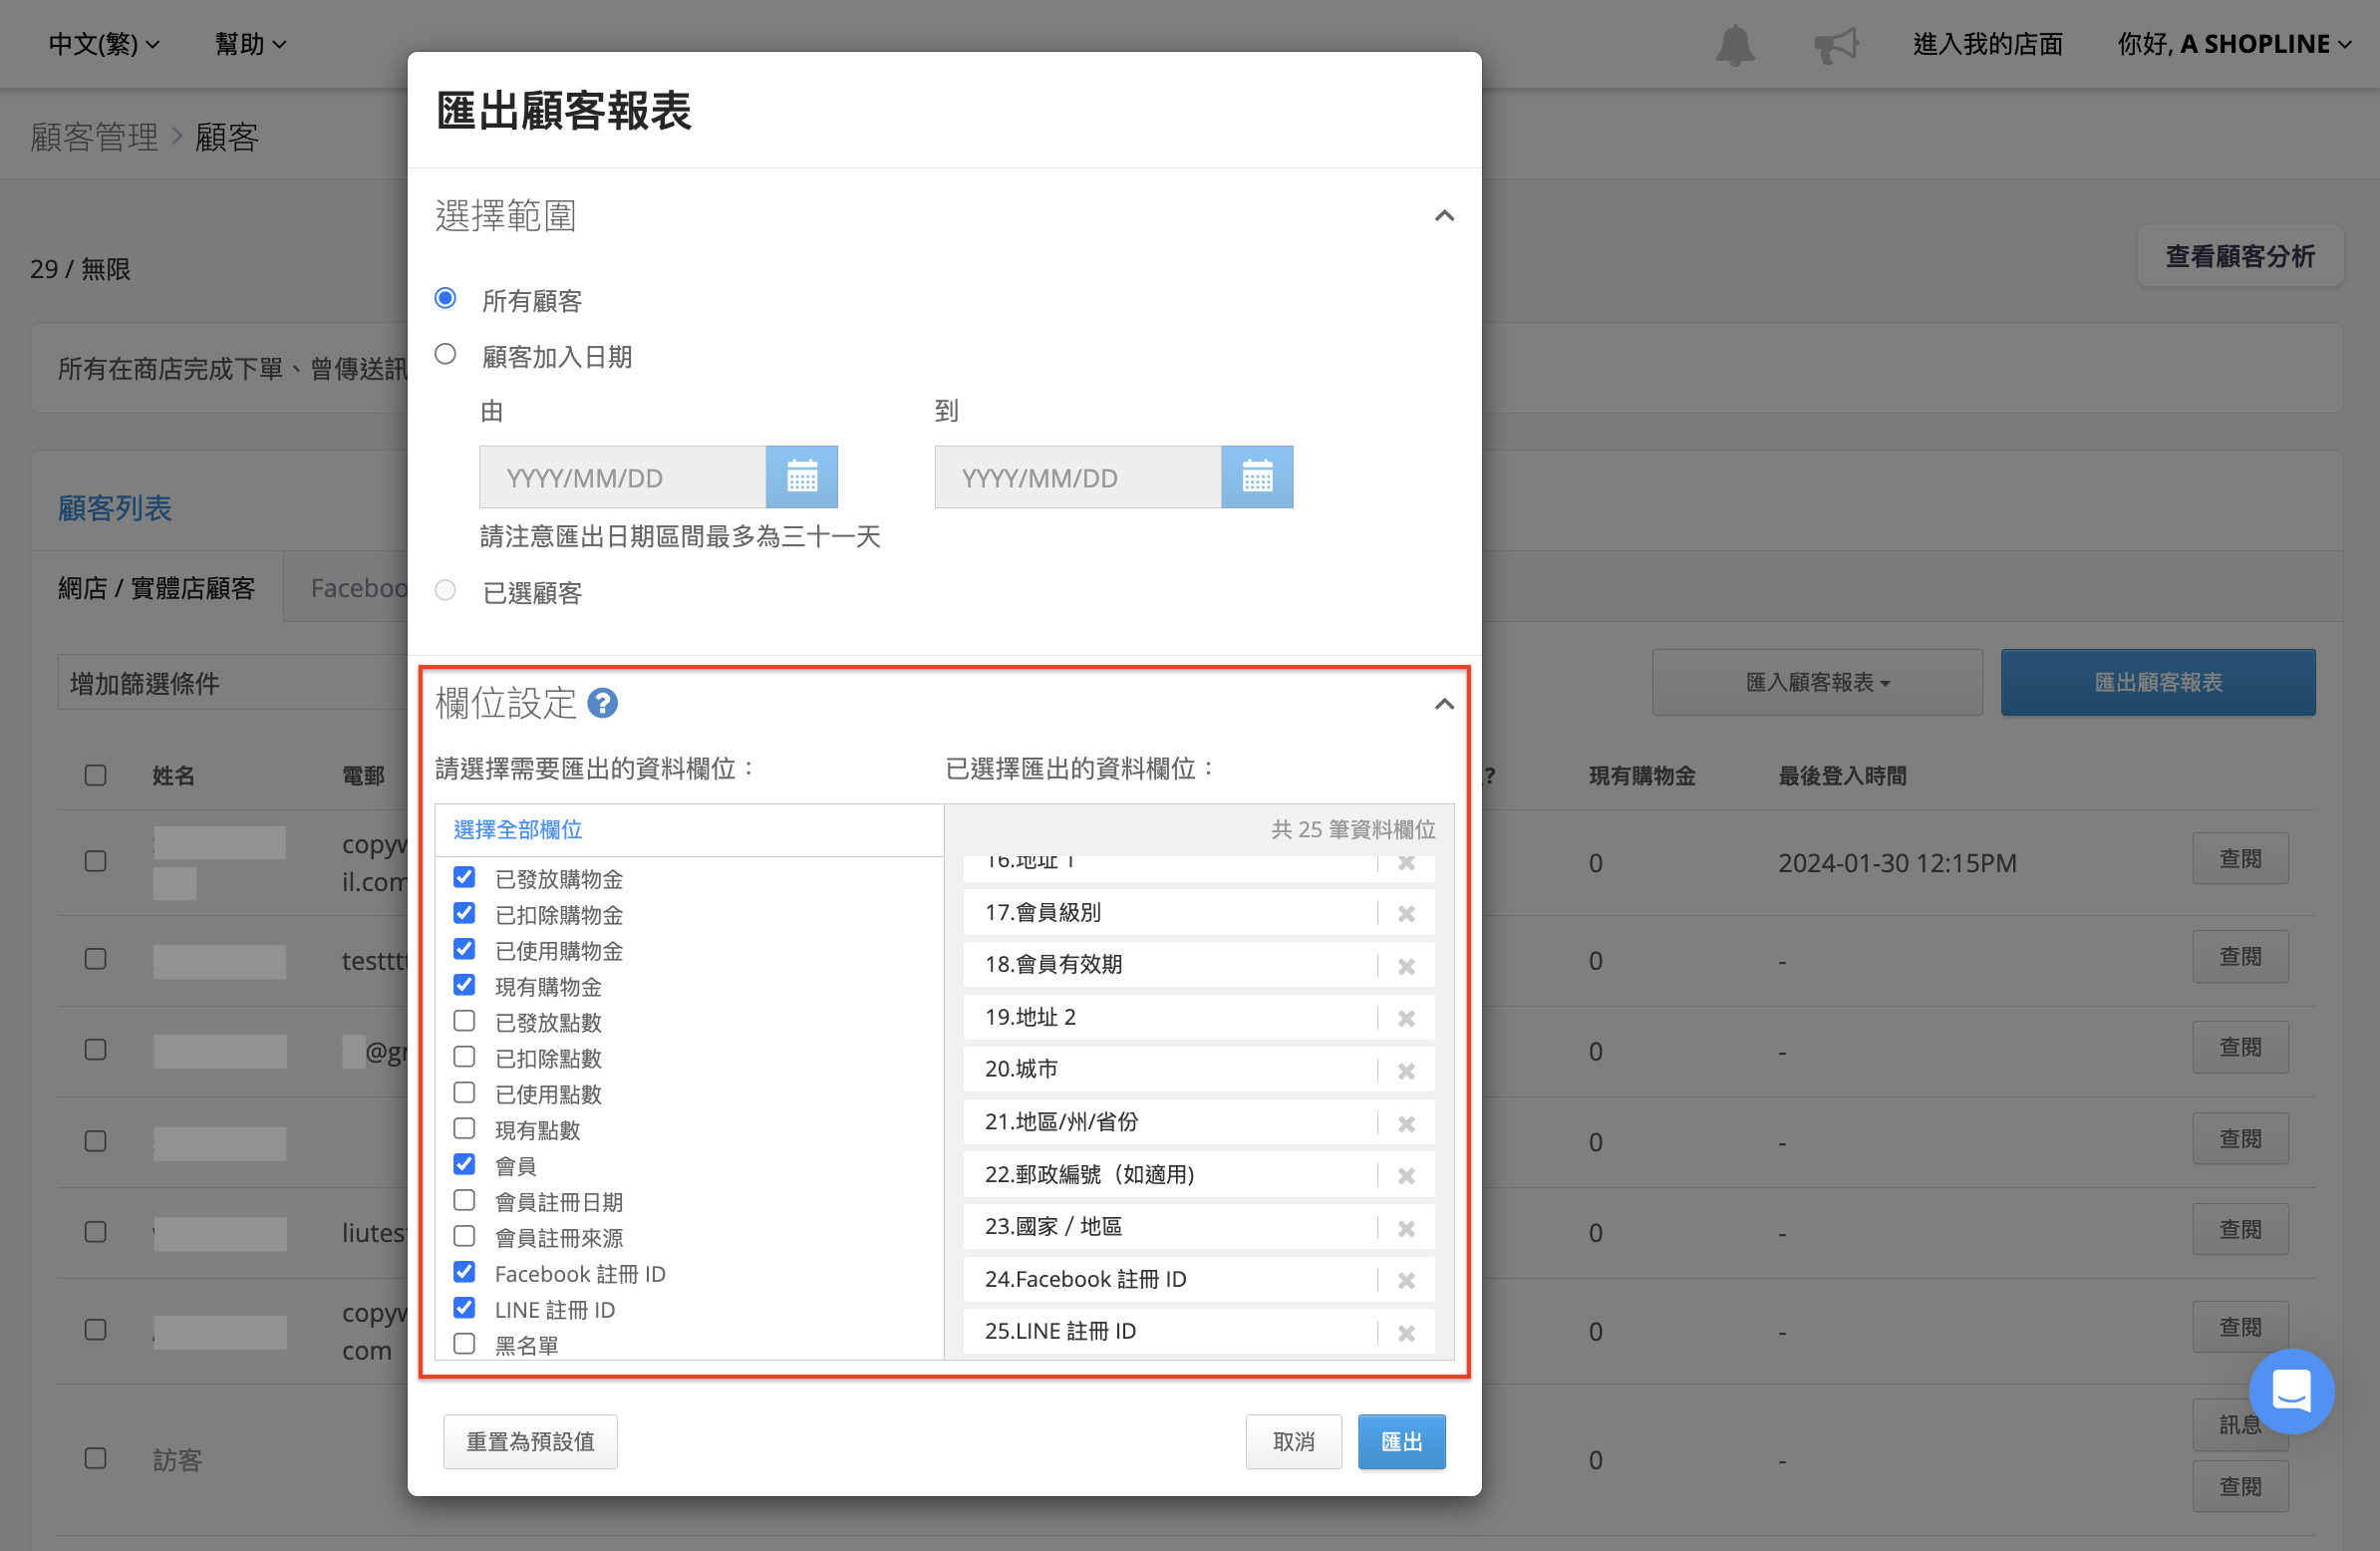This screenshot has width=2380, height=1551.
Task: Select the 已選顧客 radio option
Action: pos(445,590)
